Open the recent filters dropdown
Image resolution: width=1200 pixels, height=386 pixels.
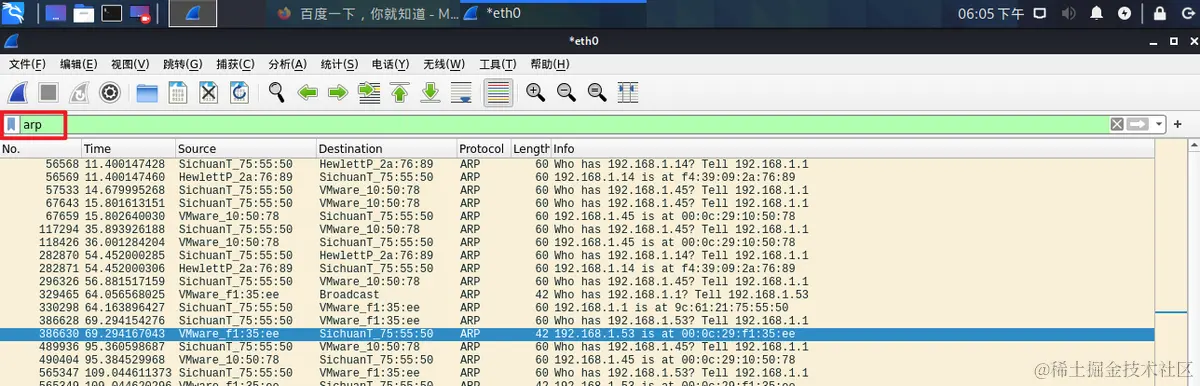pos(1159,124)
